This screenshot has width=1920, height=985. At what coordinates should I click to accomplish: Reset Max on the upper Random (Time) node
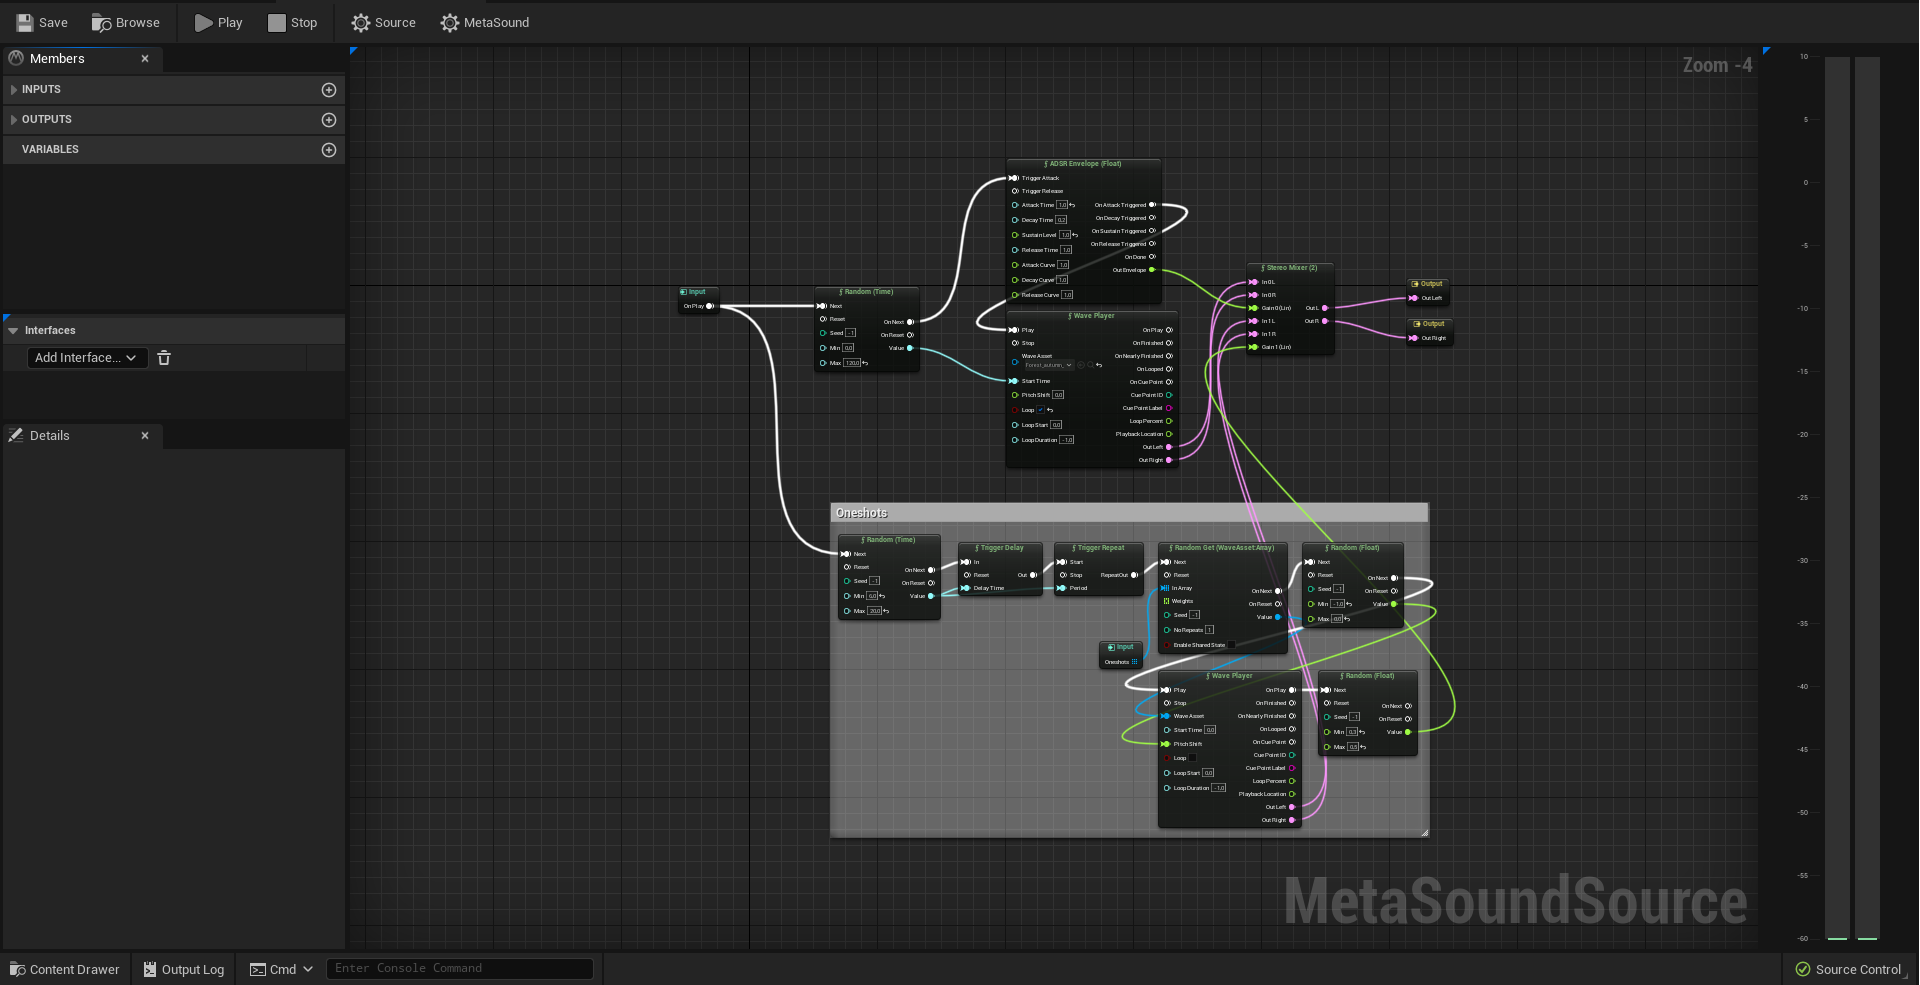(865, 363)
